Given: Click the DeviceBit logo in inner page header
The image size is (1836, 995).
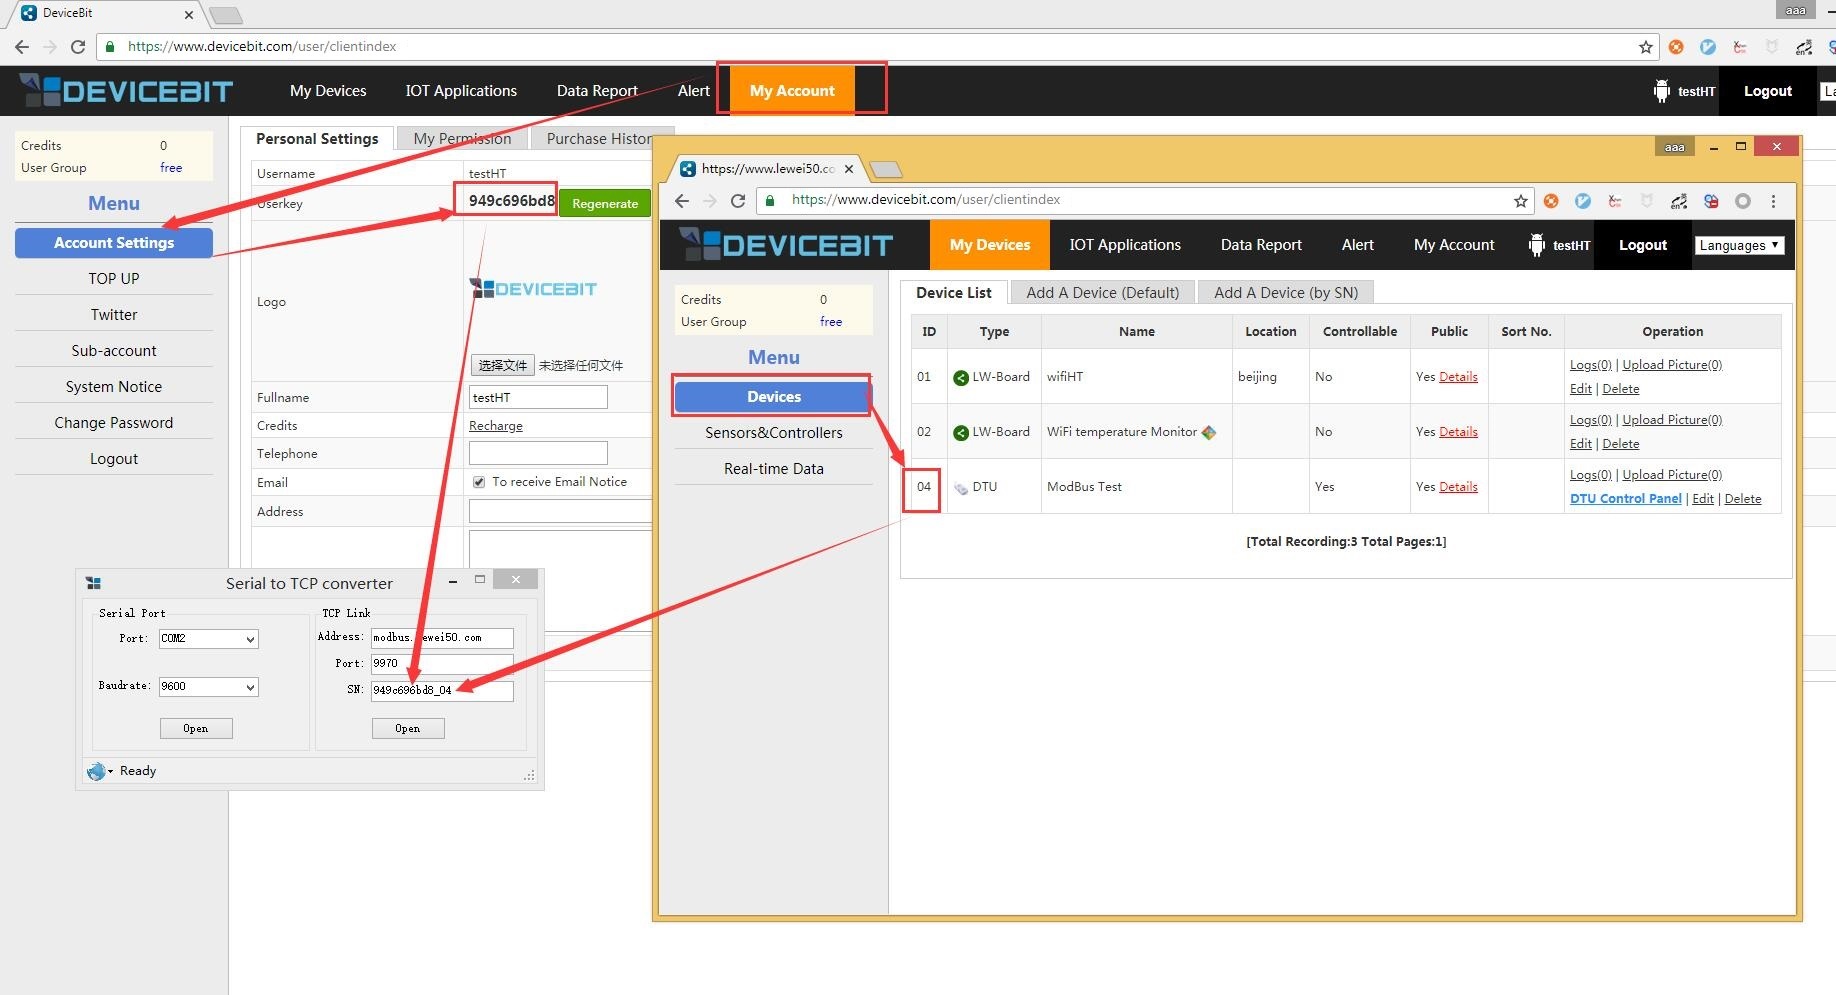Looking at the screenshot, I should [785, 245].
